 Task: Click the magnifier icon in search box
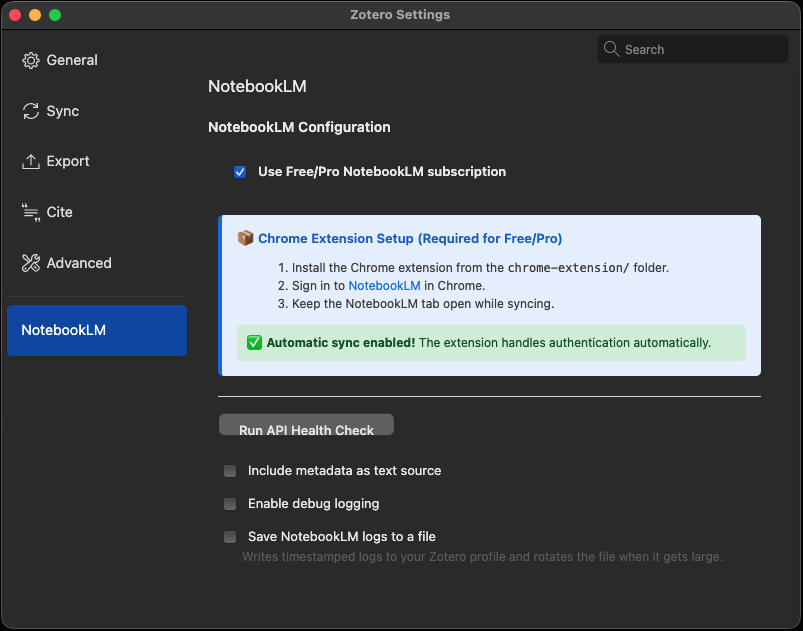pos(611,49)
